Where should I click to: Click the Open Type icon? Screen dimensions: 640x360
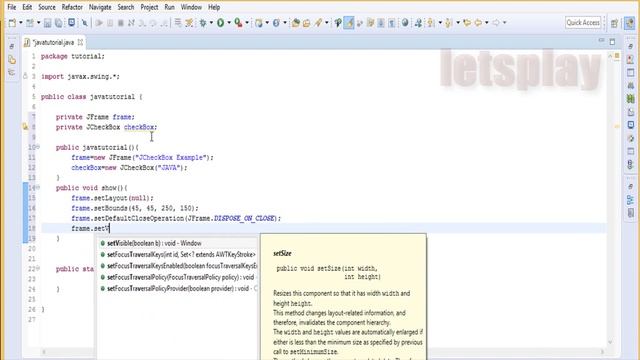tap(296, 23)
